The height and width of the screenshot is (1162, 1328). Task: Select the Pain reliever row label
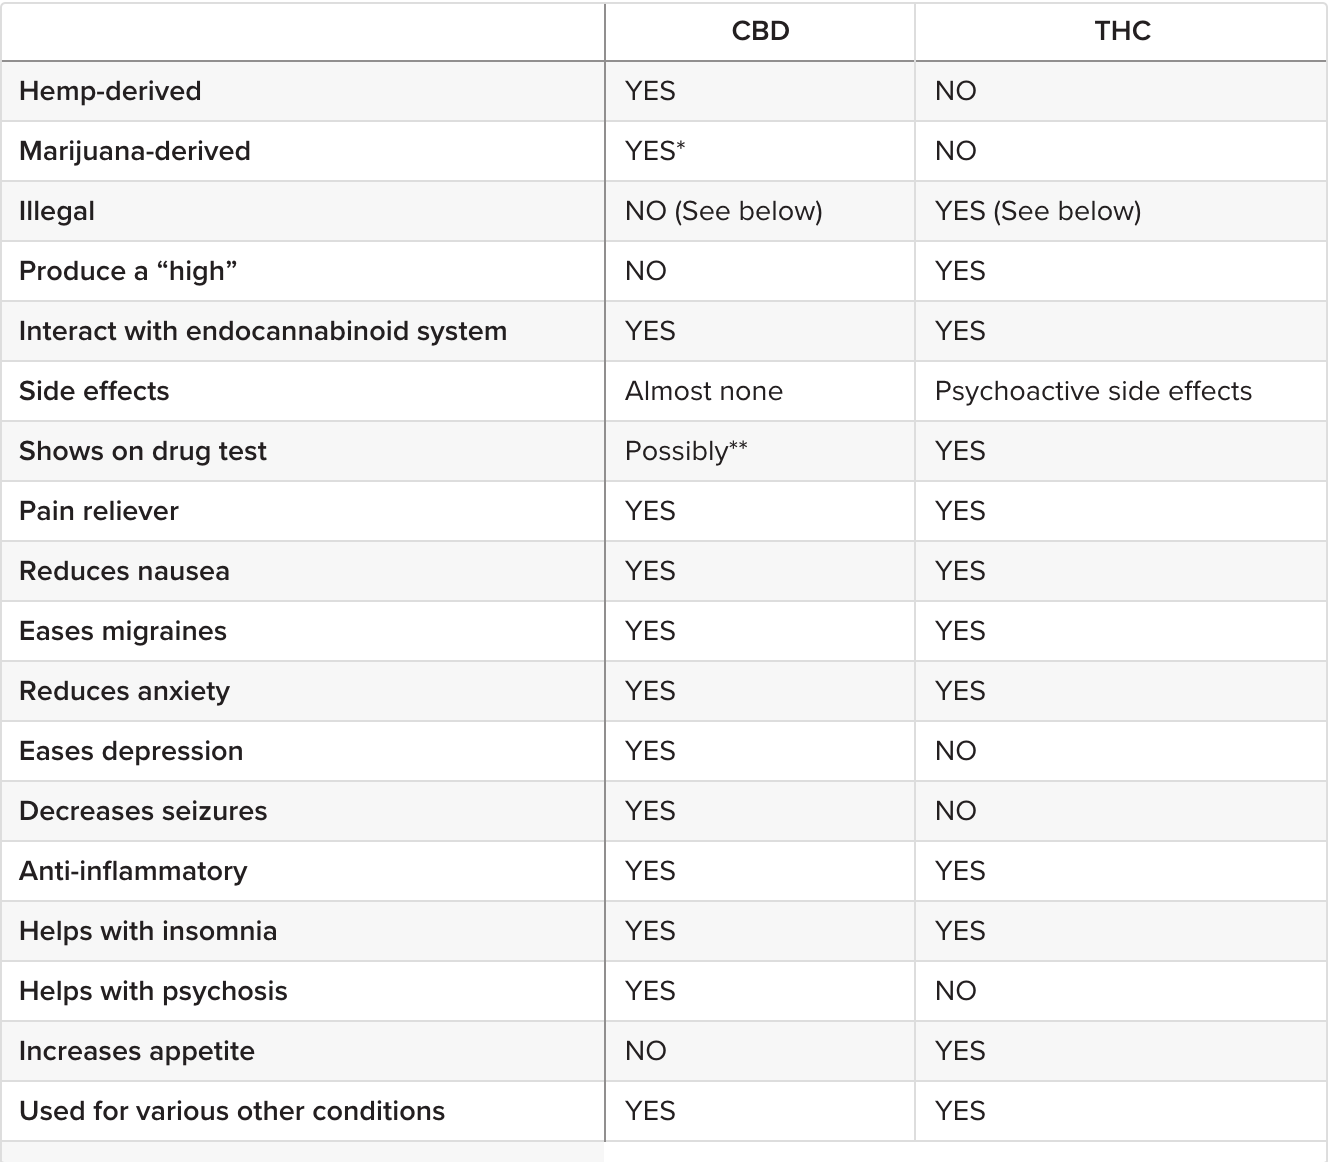click(x=99, y=511)
